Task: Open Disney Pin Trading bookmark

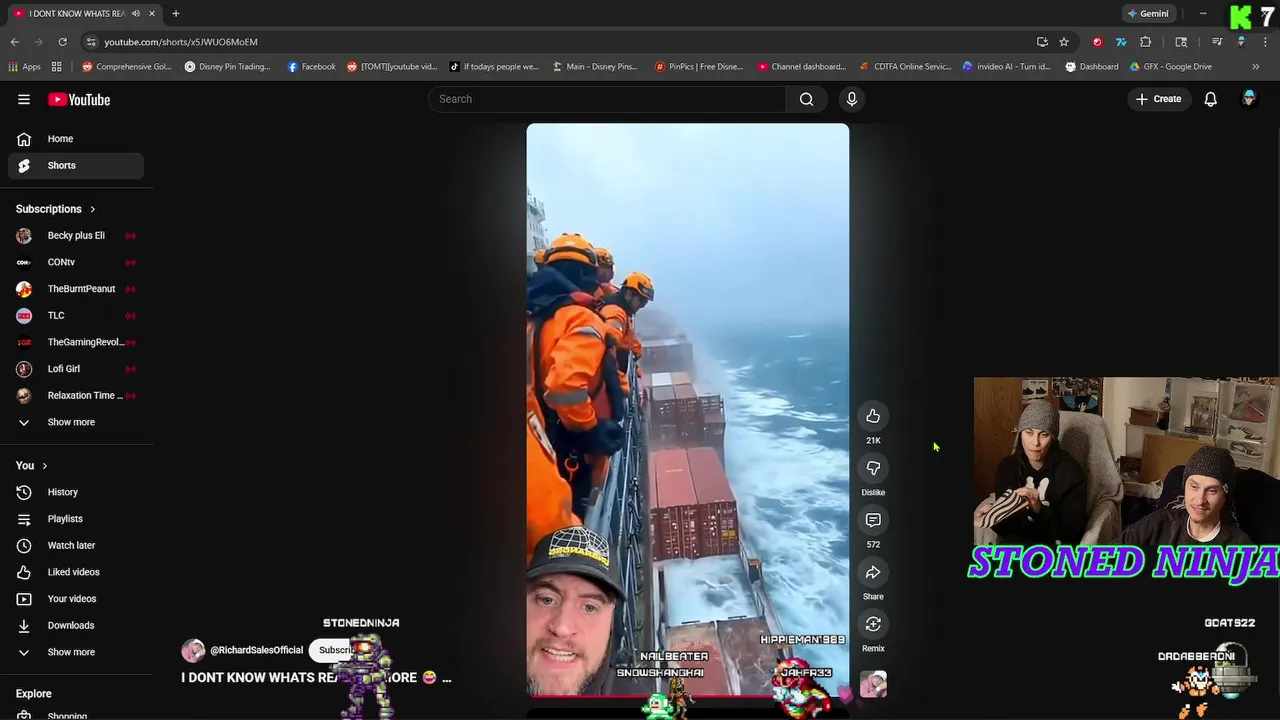Action: tap(228, 67)
